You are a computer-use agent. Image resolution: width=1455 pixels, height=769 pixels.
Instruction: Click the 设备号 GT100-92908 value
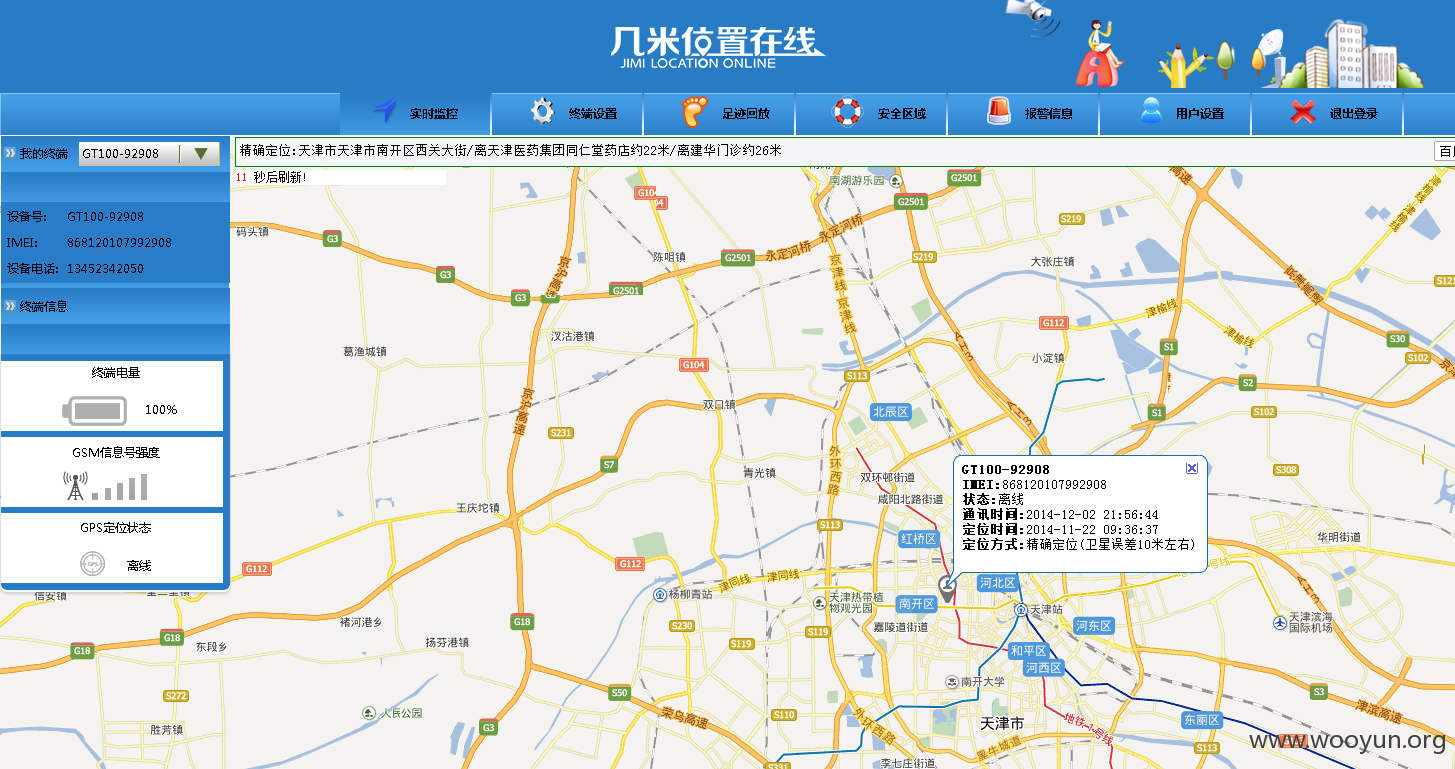[x=105, y=217]
